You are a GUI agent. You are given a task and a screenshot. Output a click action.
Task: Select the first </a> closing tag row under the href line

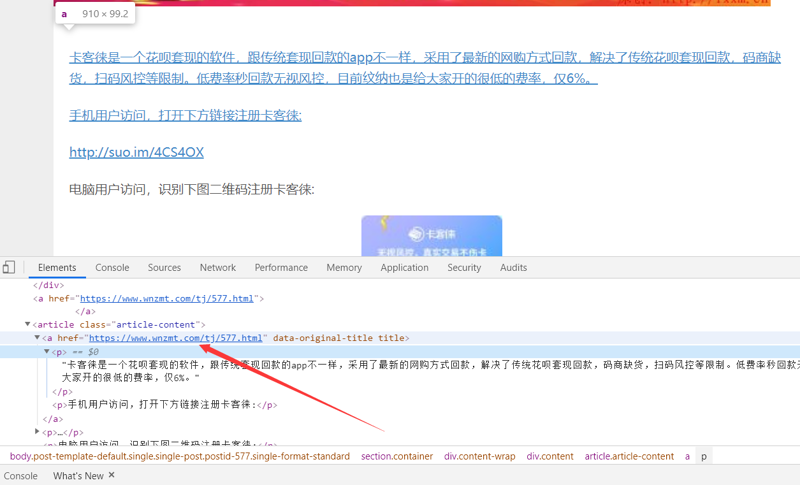[85, 311]
